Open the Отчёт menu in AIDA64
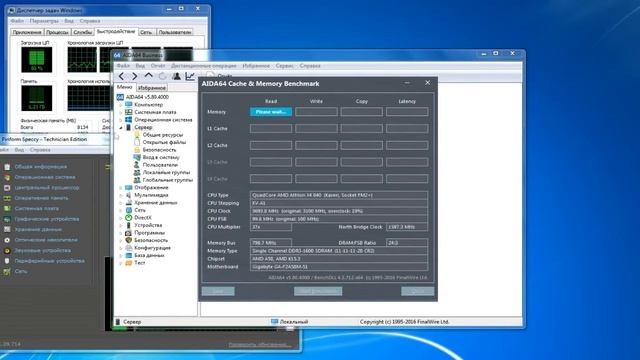The height and width of the screenshot is (360, 640). click(x=158, y=66)
